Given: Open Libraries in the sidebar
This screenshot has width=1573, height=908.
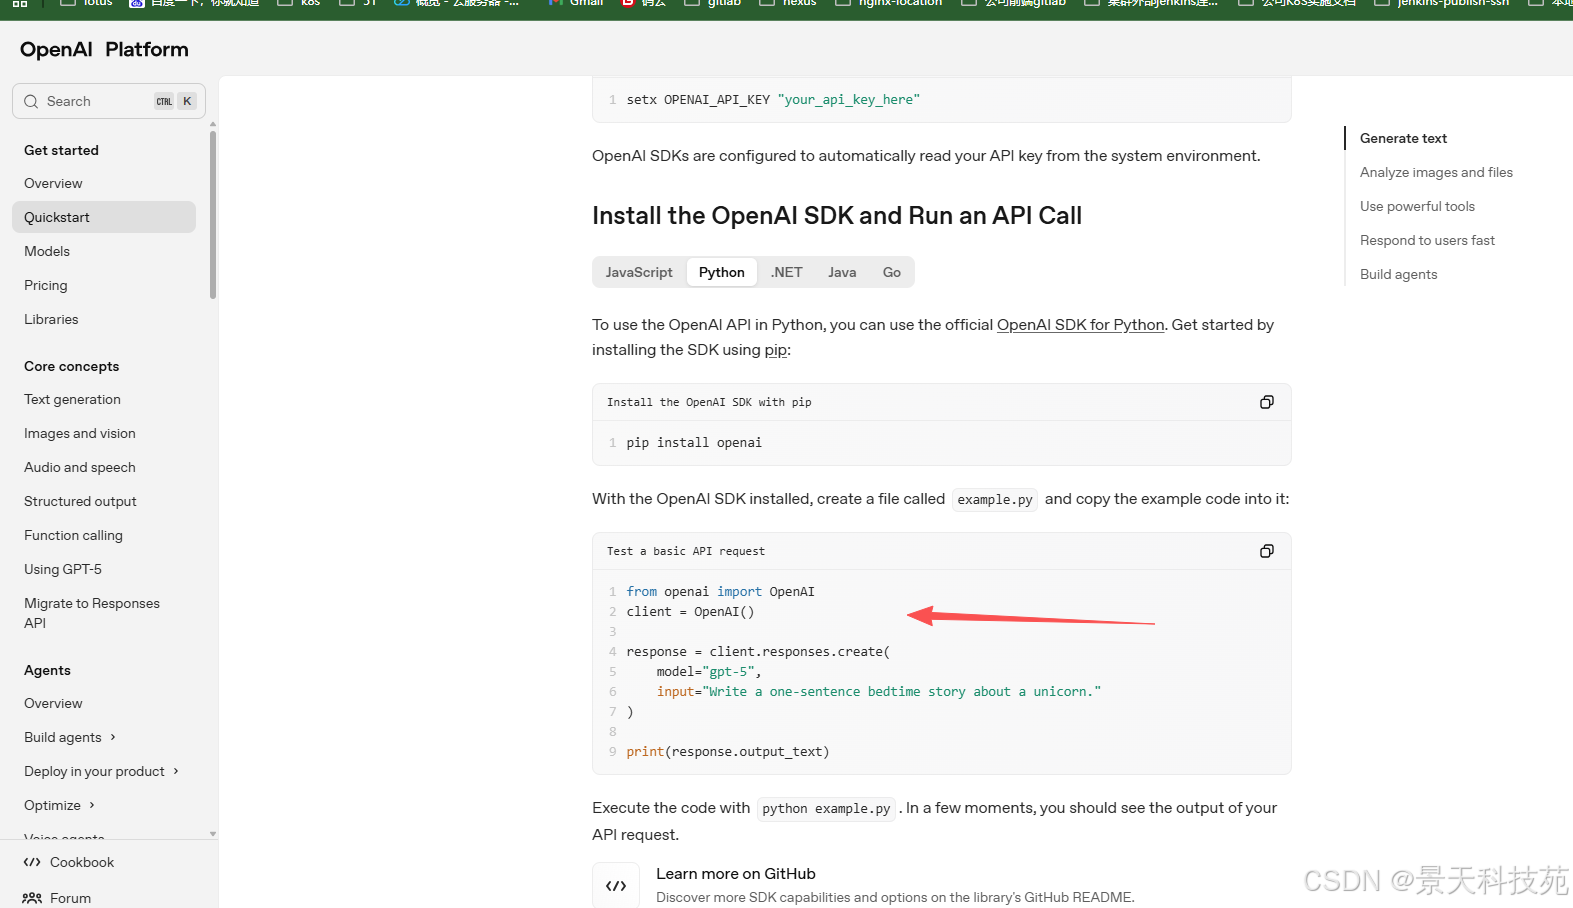Looking at the screenshot, I should point(104,319).
